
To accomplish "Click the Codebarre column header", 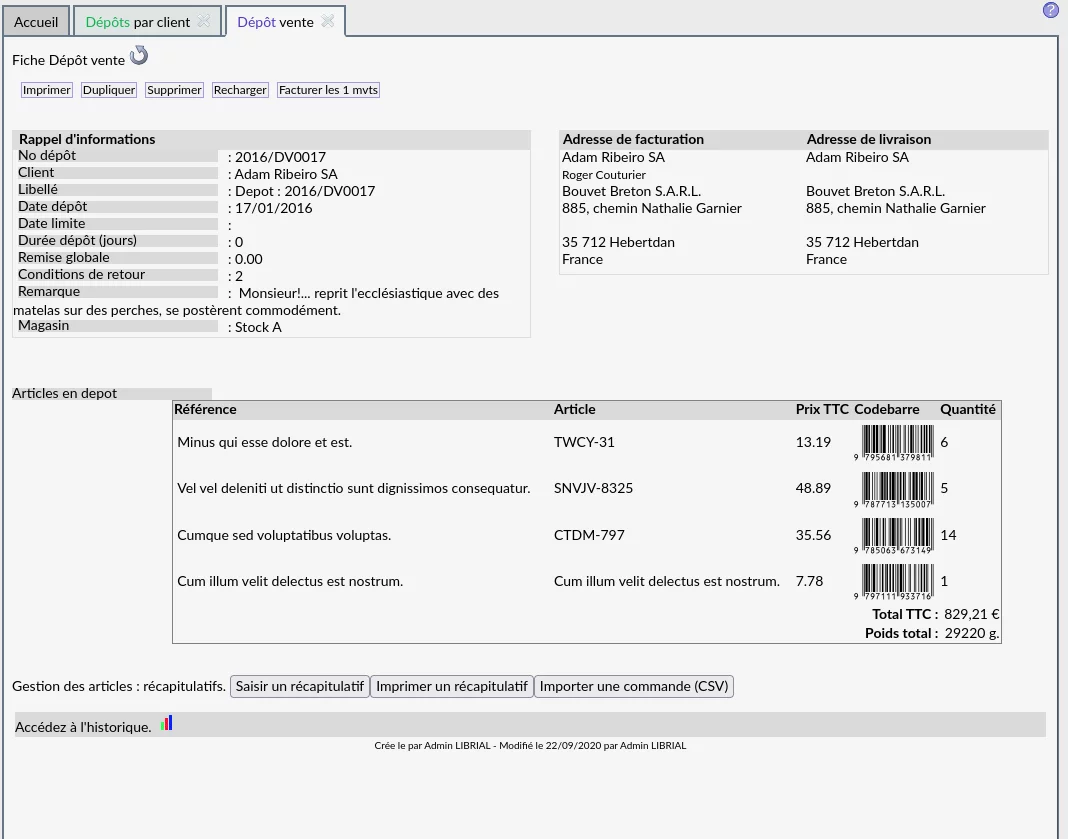I will tap(886, 409).
